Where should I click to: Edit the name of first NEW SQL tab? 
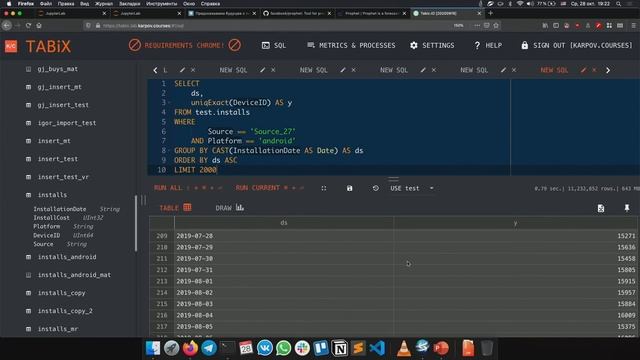click(x=262, y=70)
